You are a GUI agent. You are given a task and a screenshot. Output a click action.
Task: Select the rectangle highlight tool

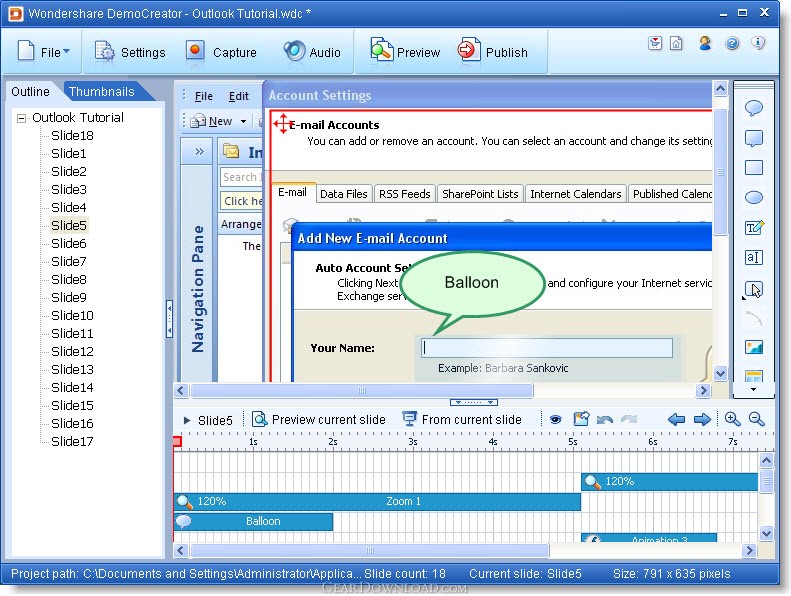(x=754, y=168)
